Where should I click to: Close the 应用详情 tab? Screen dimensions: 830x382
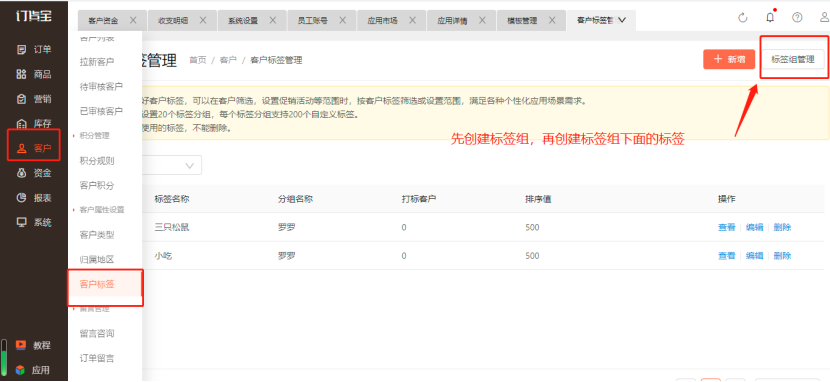(x=482, y=20)
